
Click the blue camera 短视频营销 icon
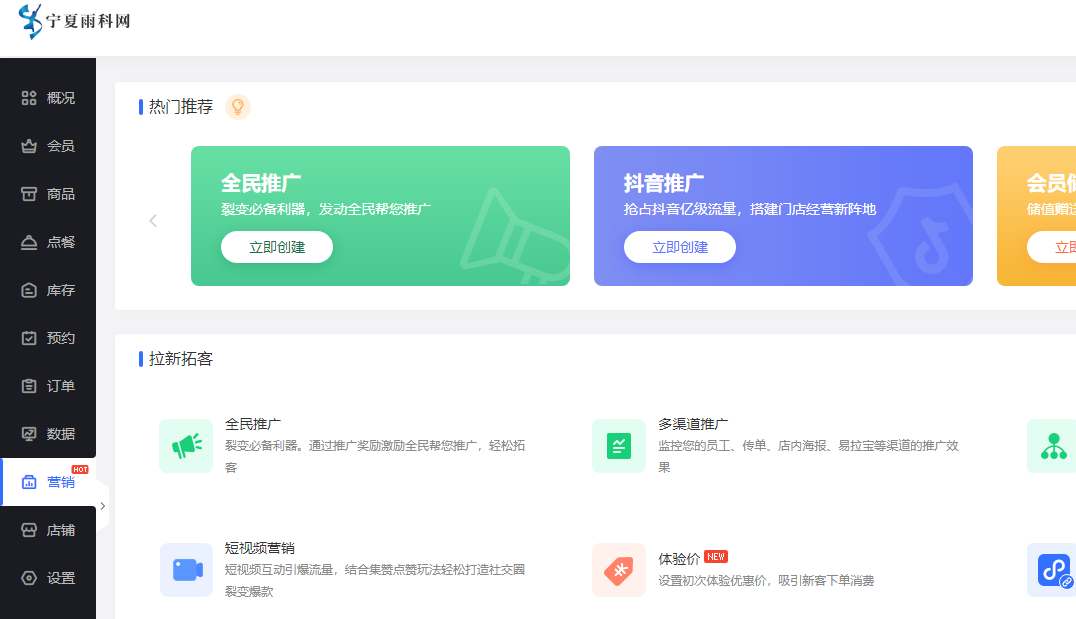click(x=187, y=570)
